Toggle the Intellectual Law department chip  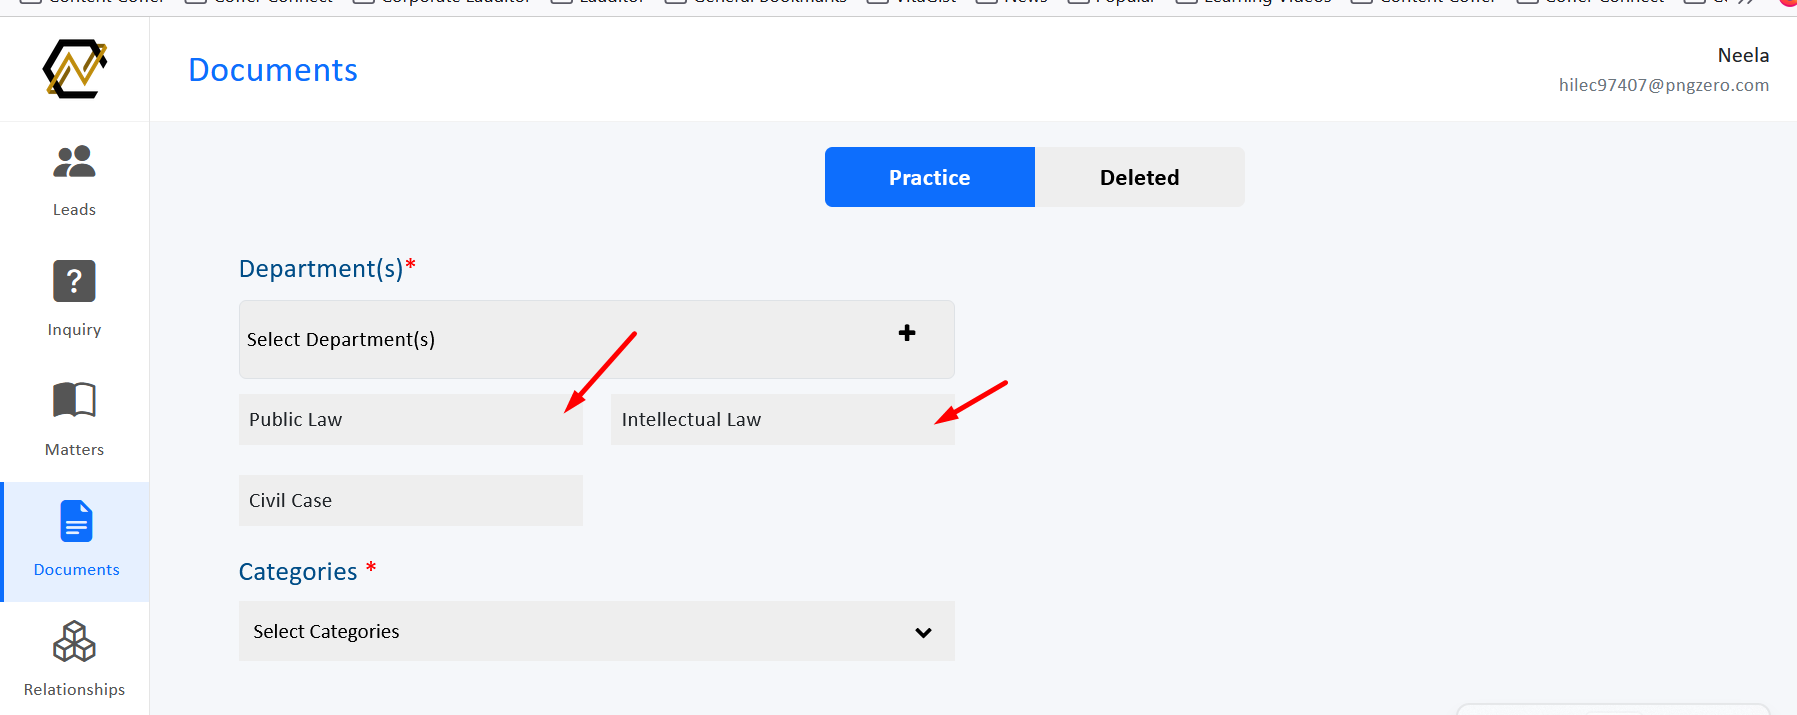coord(783,419)
